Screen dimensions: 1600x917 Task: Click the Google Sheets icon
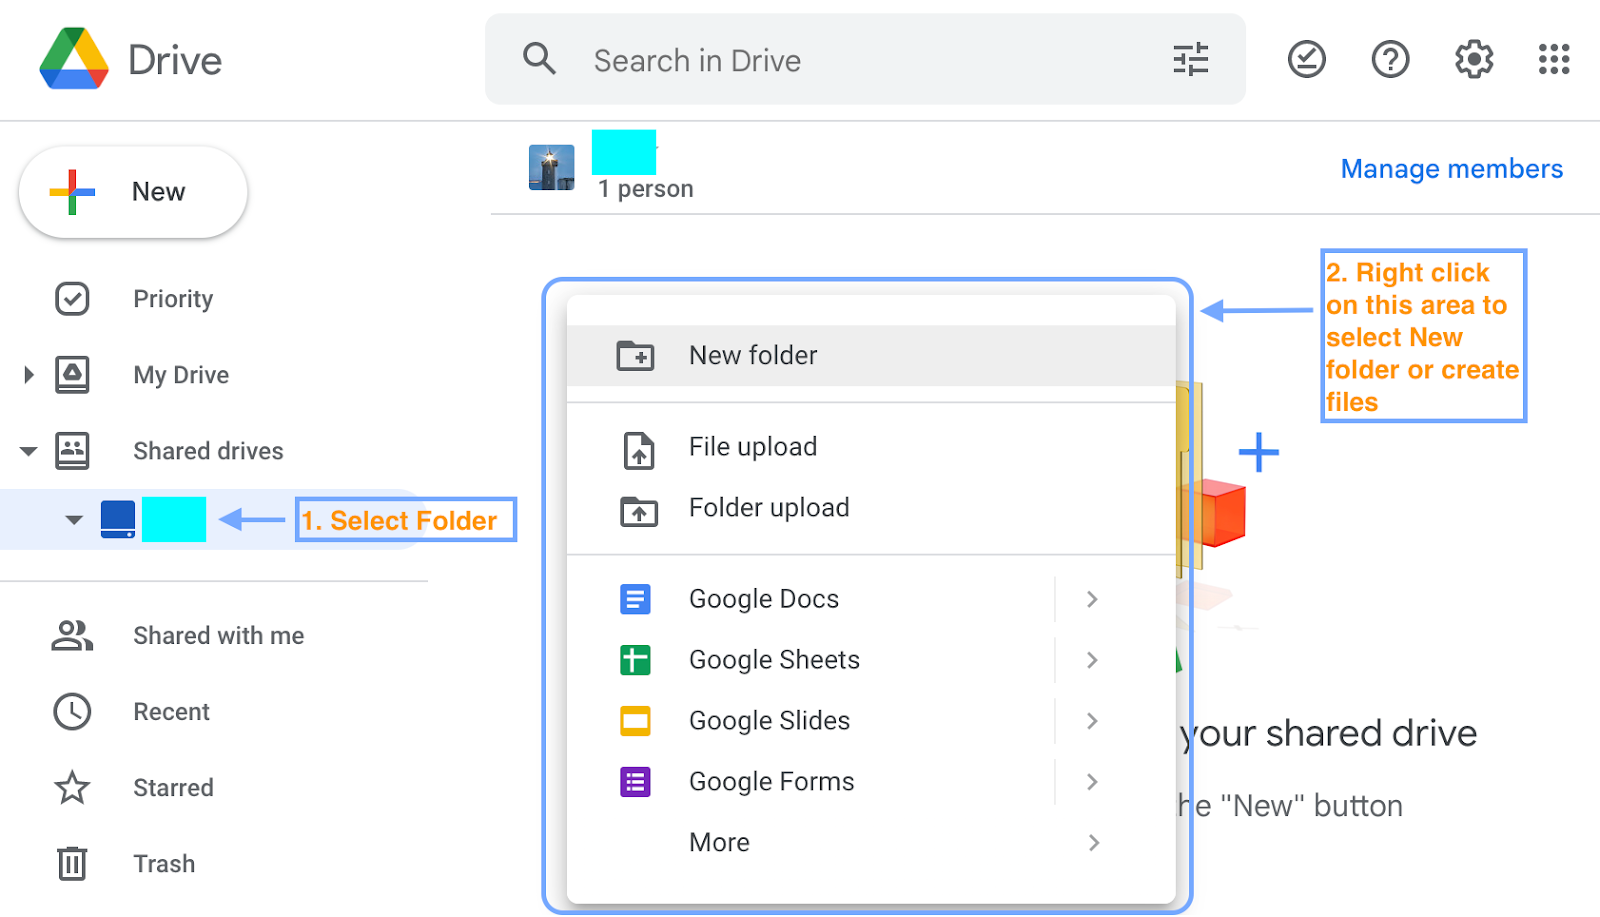tap(635, 660)
